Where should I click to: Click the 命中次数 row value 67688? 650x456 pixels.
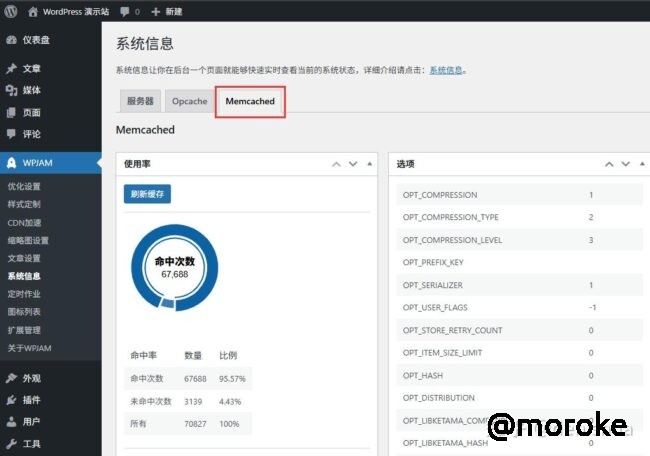tap(195, 378)
